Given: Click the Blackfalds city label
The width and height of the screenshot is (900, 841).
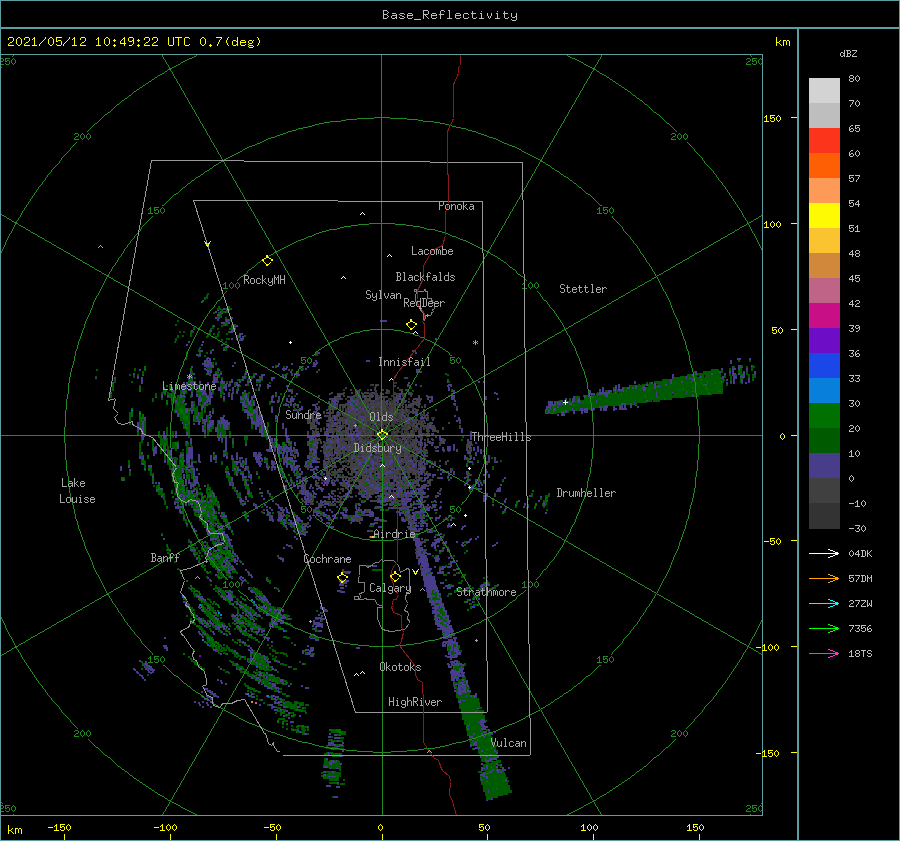Looking at the screenshot, I should [425, 277].
